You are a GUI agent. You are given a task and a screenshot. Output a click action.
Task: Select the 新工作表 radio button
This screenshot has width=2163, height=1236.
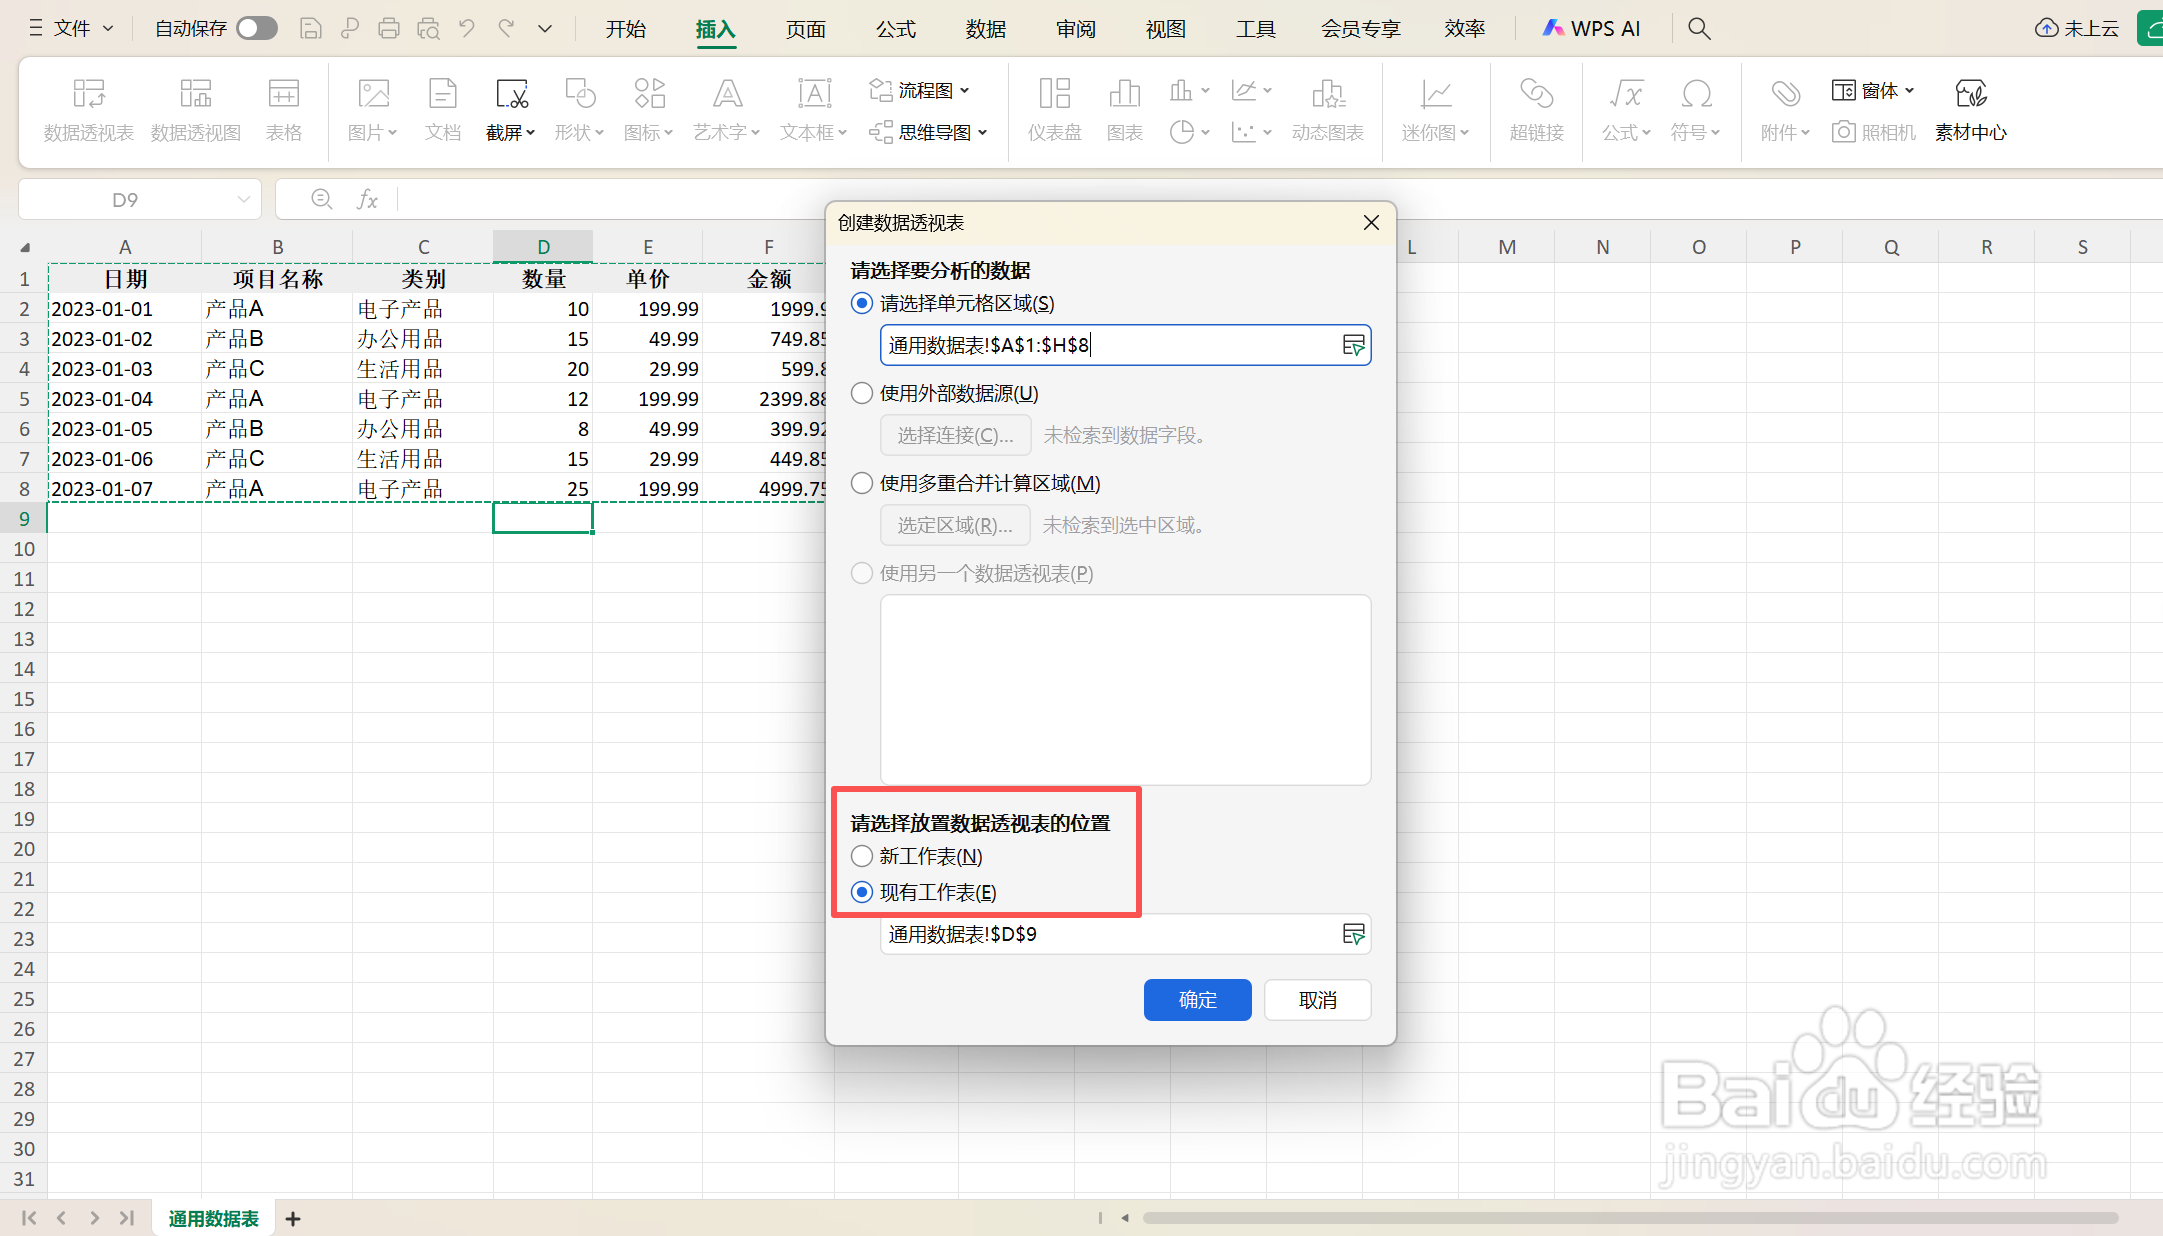click(861, 856)
